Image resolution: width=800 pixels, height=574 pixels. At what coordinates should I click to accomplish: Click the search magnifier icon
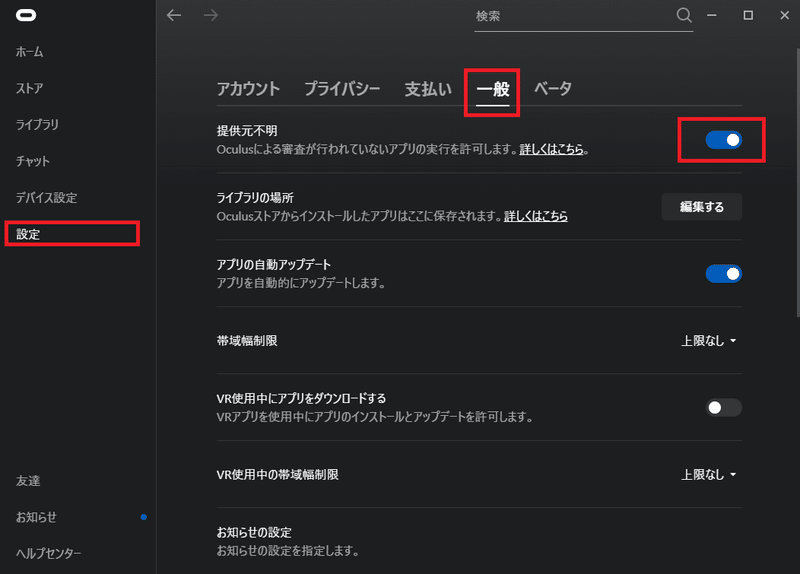(x=684, y=15)
